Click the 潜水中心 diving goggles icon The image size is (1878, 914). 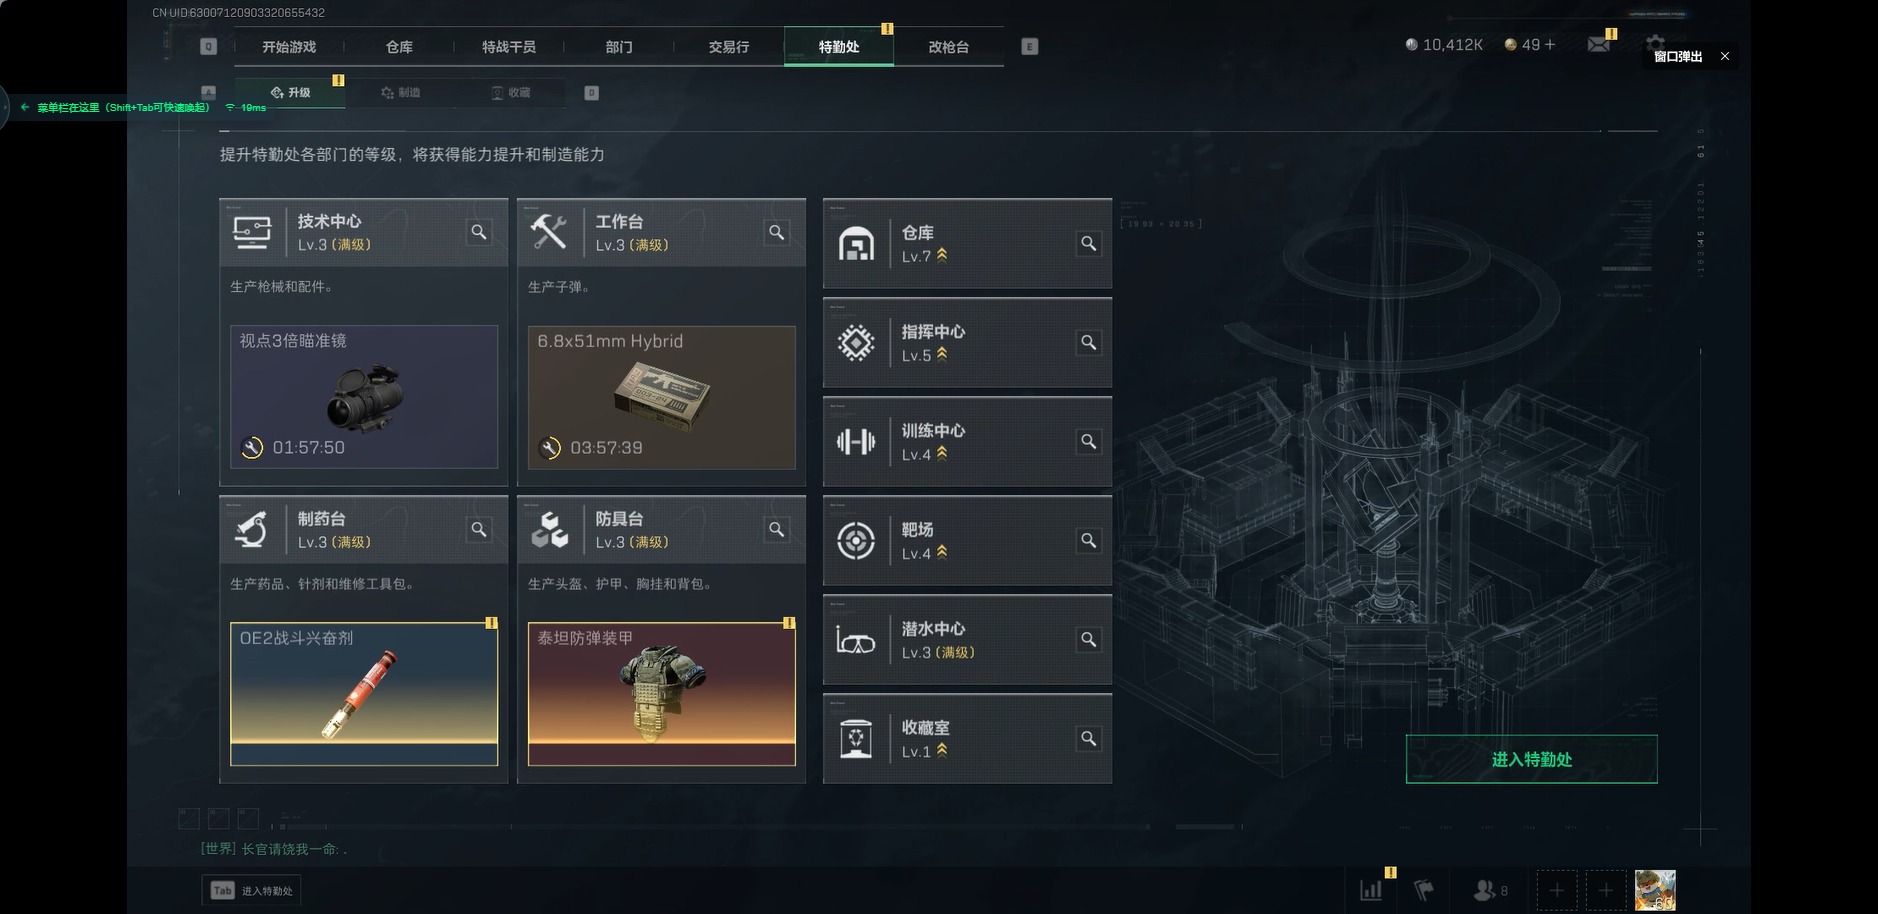click(856, 640)
